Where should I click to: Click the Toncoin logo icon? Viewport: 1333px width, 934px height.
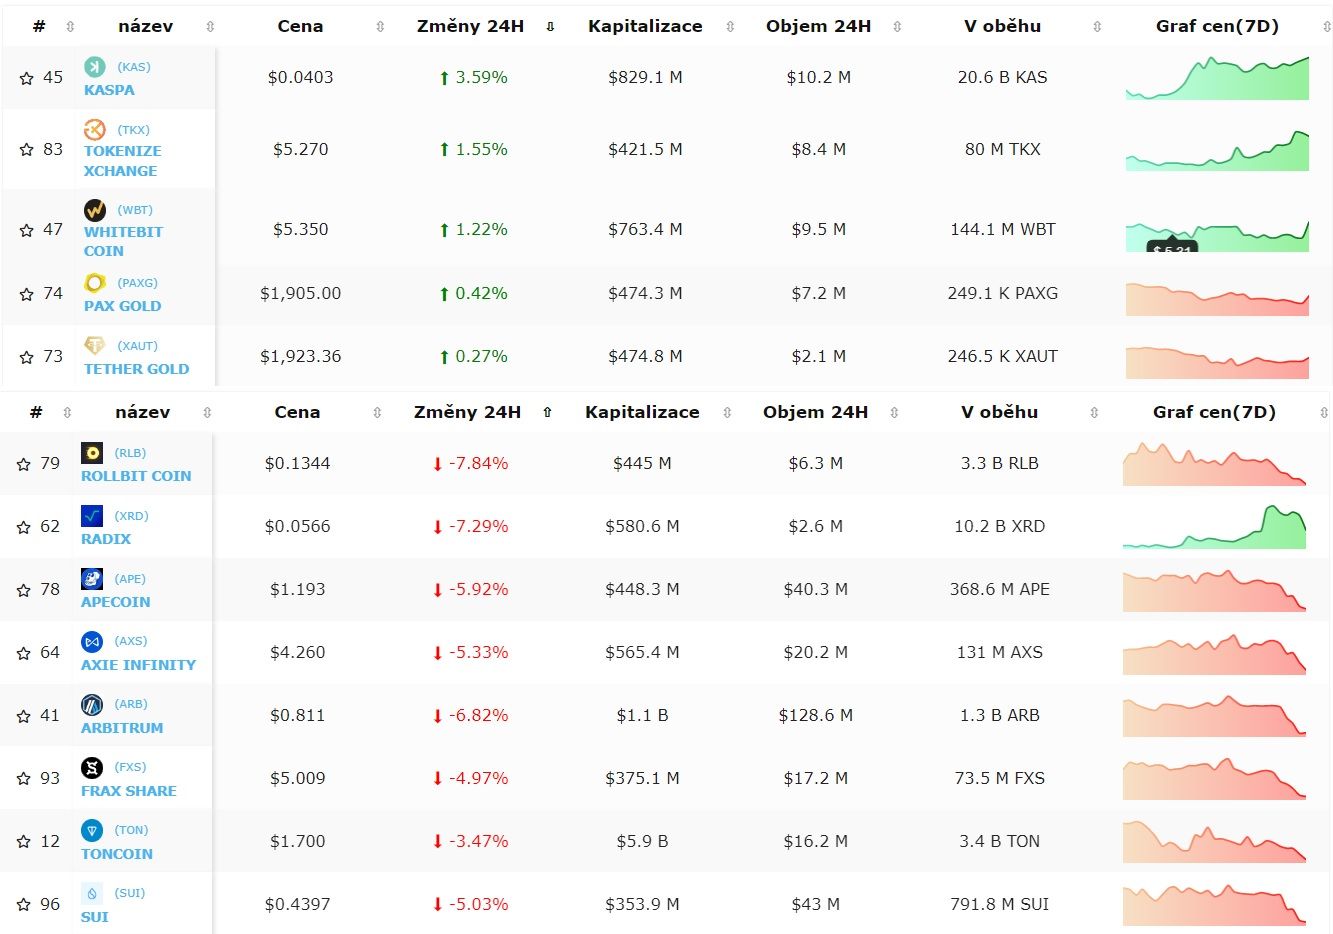tap(92, 831)
